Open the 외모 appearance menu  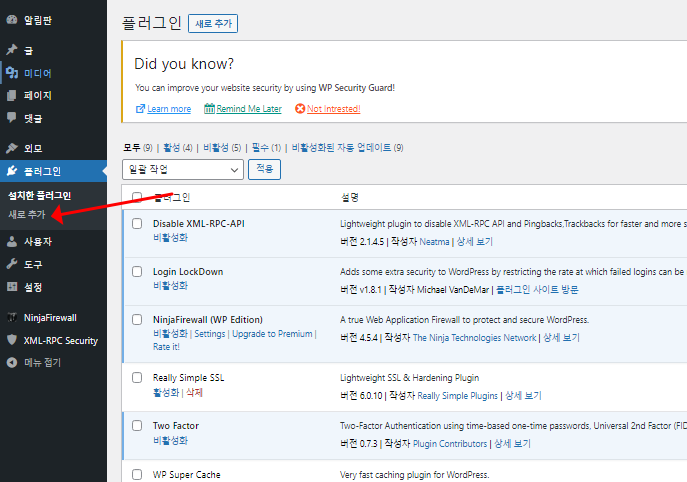tap(33, 148)
